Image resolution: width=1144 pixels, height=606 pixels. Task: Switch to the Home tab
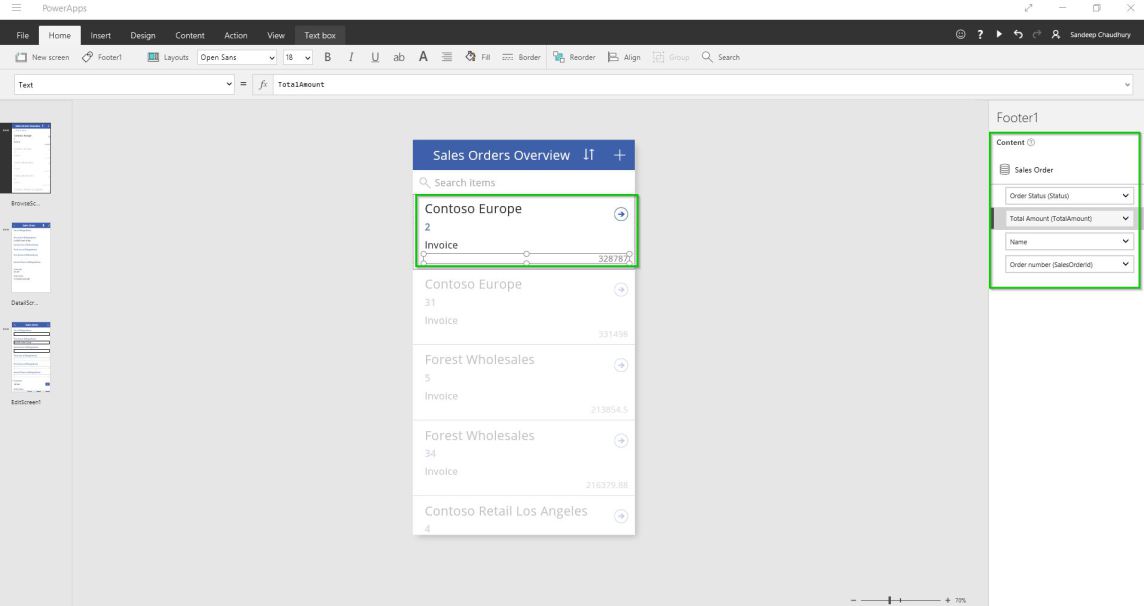(x=60, y=35)
